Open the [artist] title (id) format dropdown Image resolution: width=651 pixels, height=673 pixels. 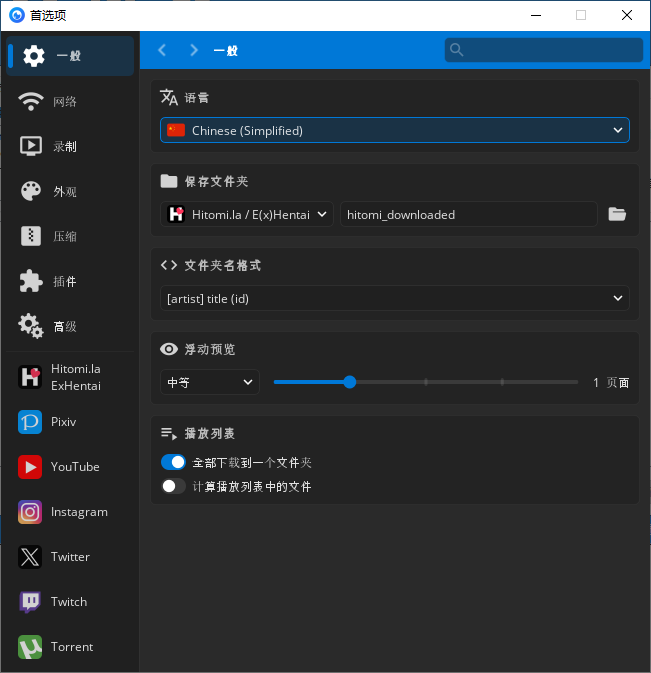(394, 298)
